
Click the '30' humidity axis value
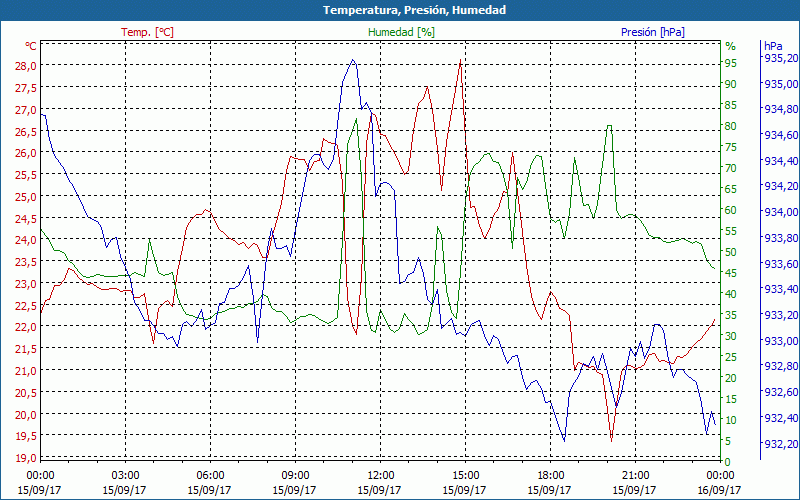[x=731, y=336]
